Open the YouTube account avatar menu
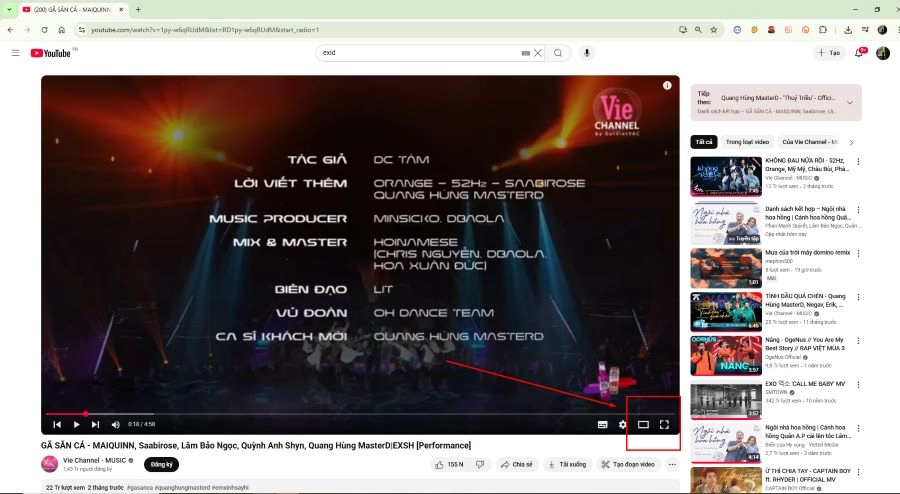Viewport: 900px width, 494px height. coord(883,53)
